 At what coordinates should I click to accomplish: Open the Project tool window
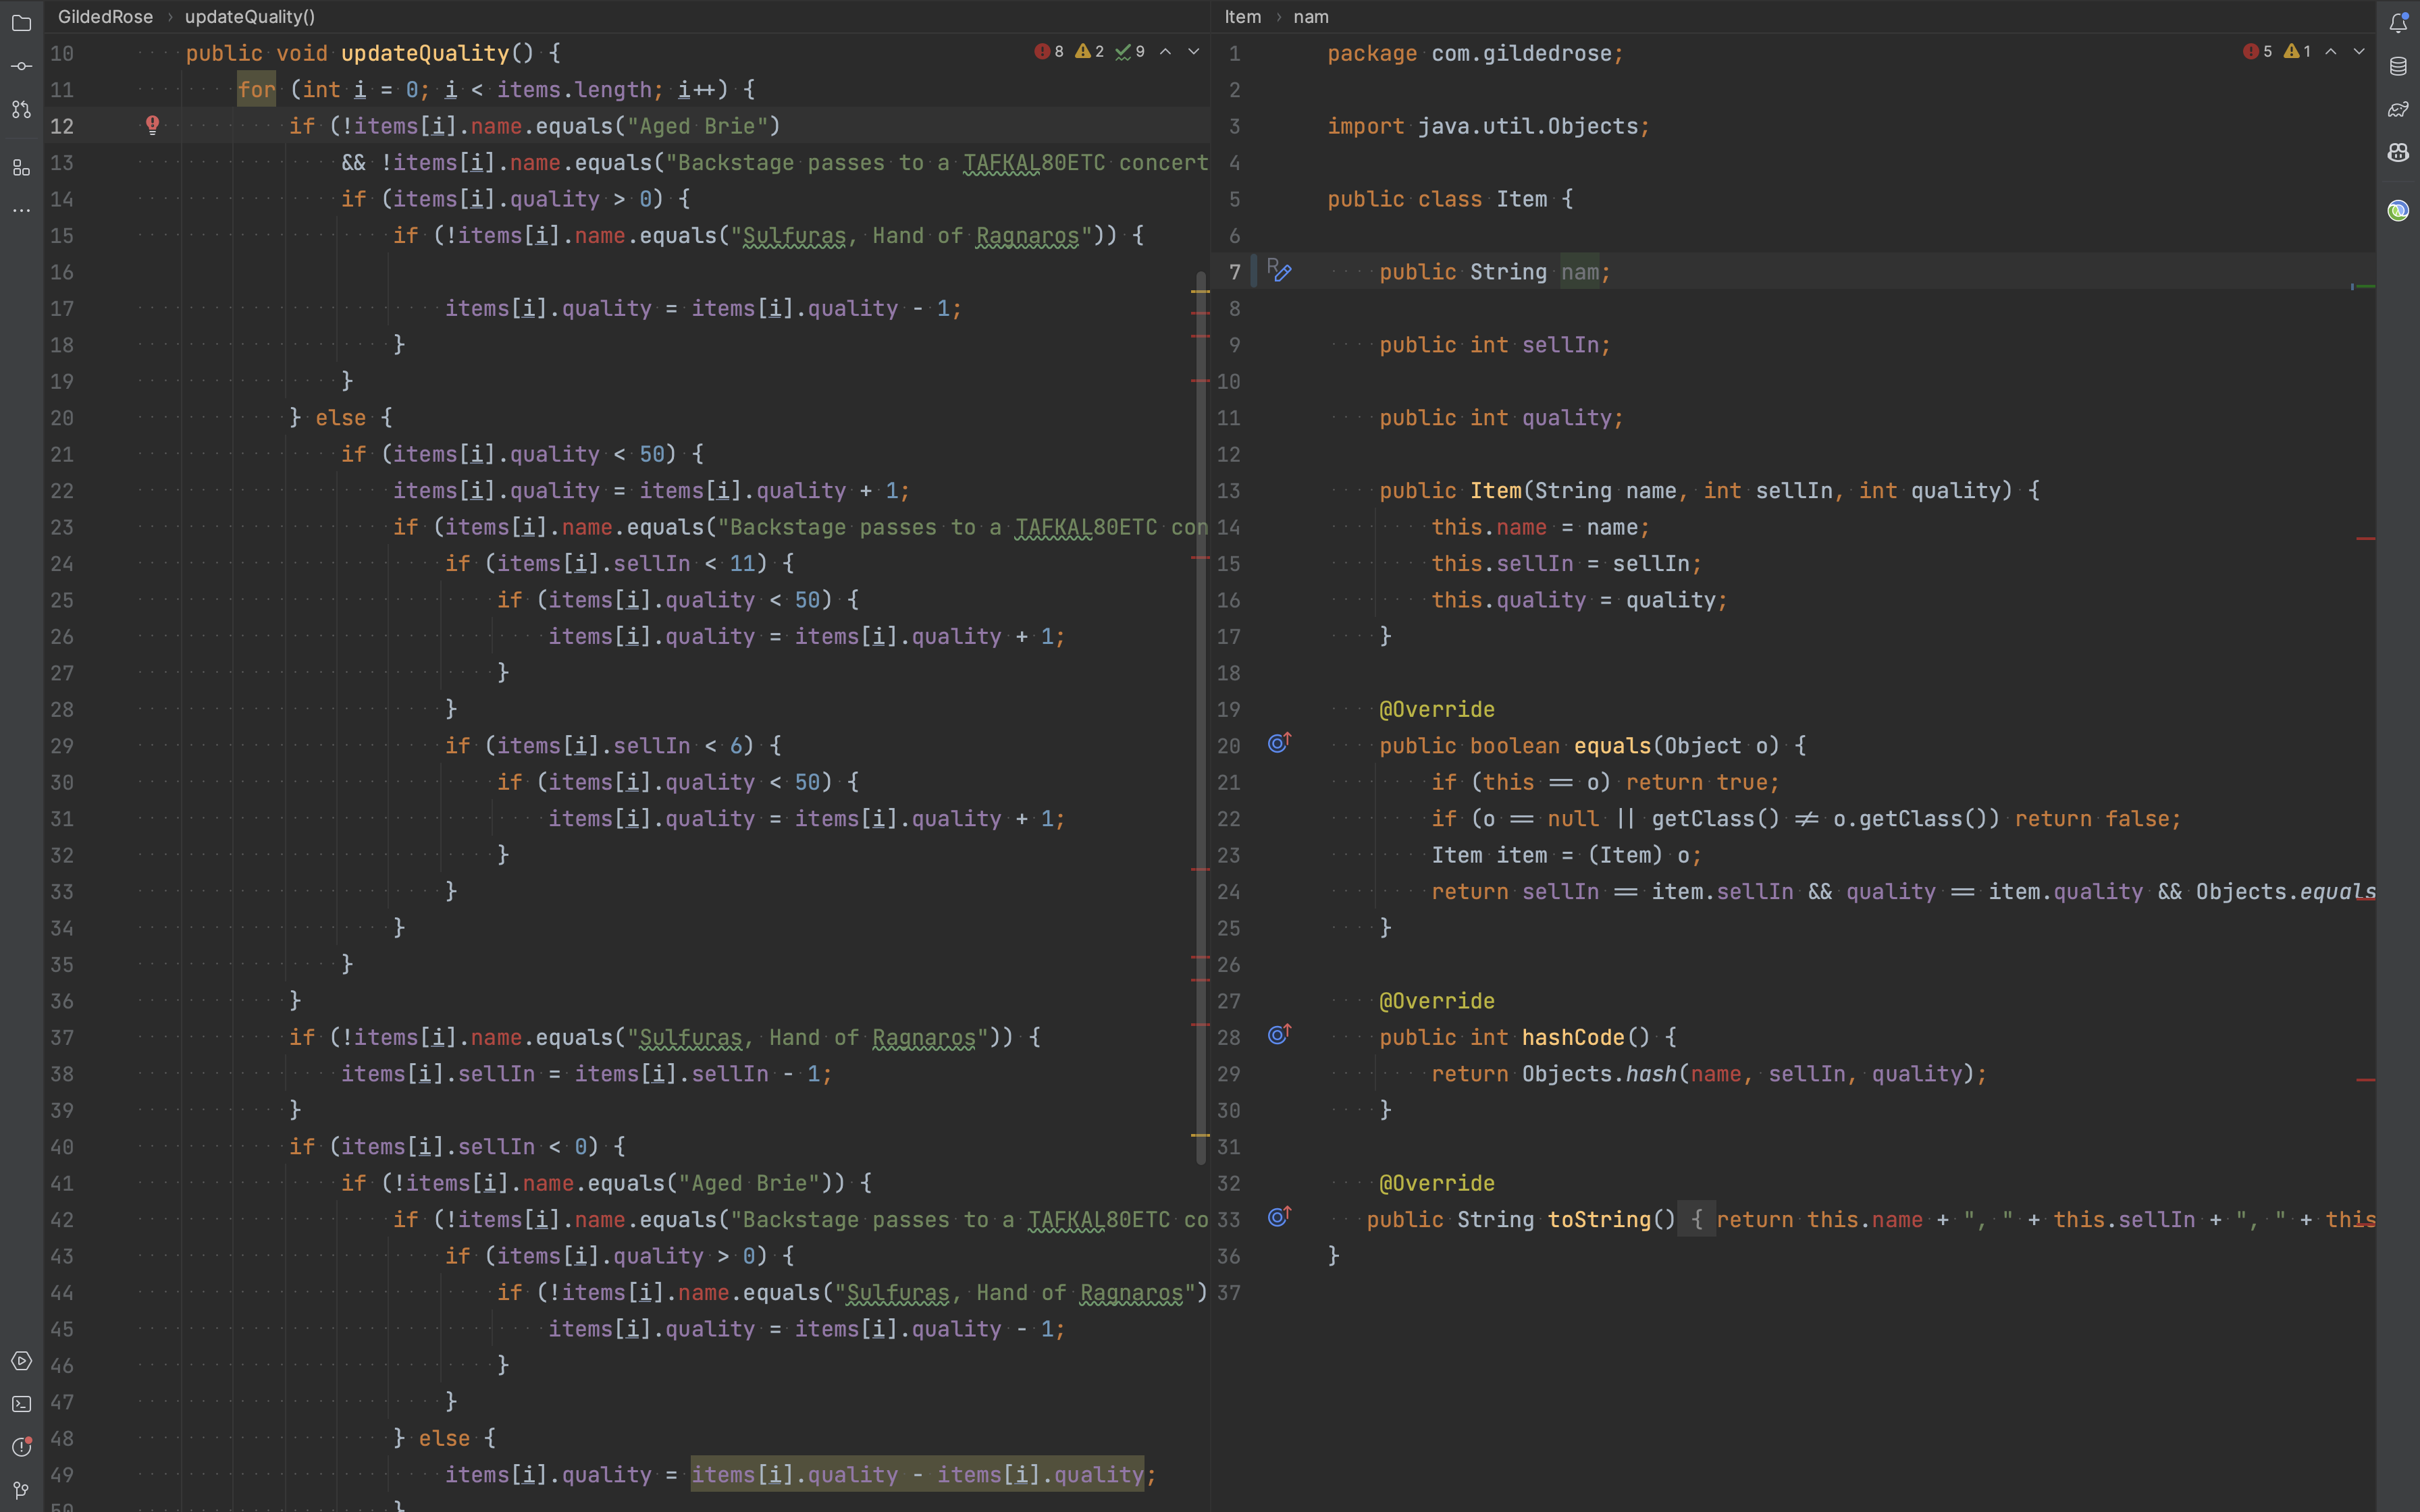(22, 22)
